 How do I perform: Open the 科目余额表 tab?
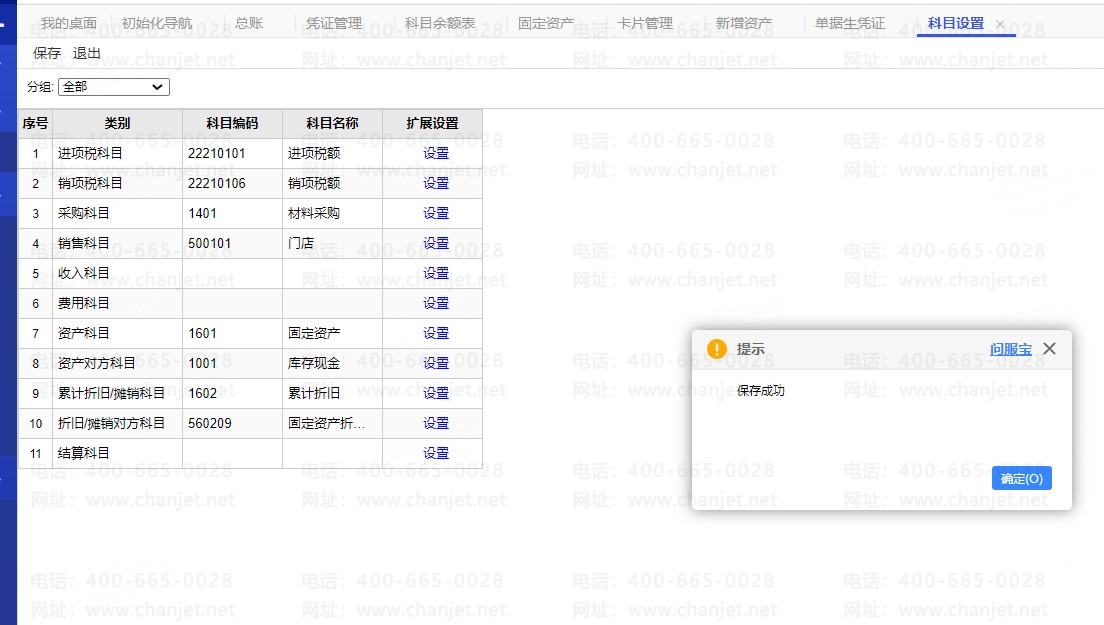[440, 23]
